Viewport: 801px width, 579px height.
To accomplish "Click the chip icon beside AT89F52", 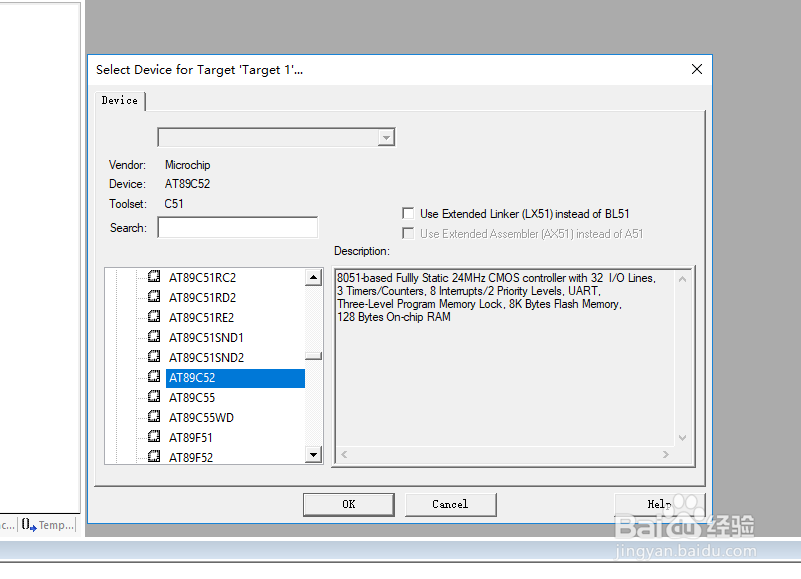I will pos(154,456).
